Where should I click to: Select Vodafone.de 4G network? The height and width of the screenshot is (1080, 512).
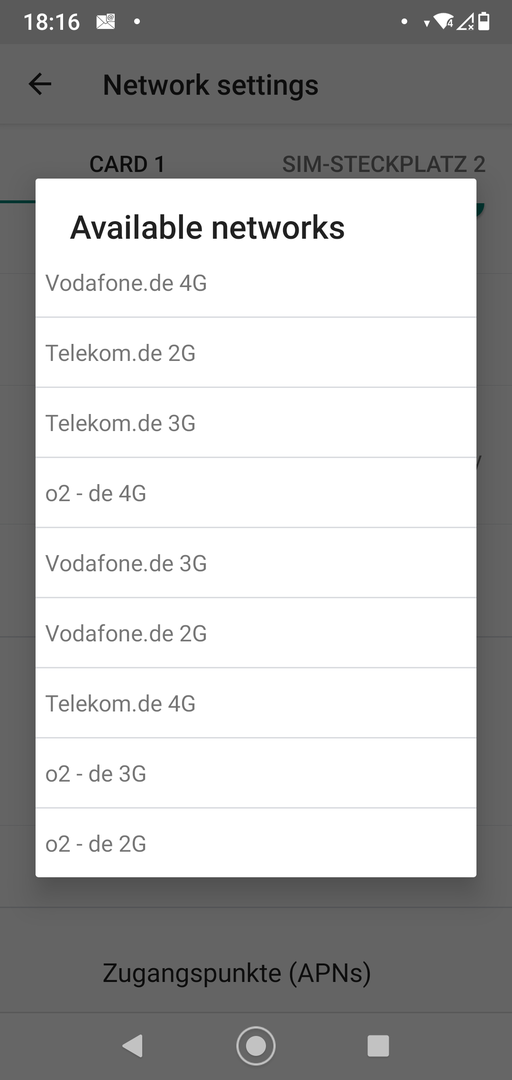coord(256,283)
